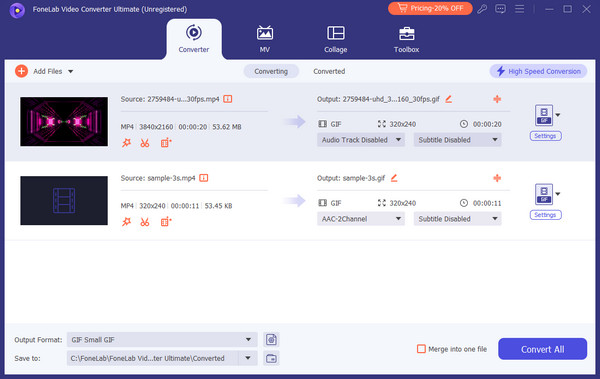Open the cut scissors for sample-3s.mp4
600x379 pixels.
click(x=145, y=222)
